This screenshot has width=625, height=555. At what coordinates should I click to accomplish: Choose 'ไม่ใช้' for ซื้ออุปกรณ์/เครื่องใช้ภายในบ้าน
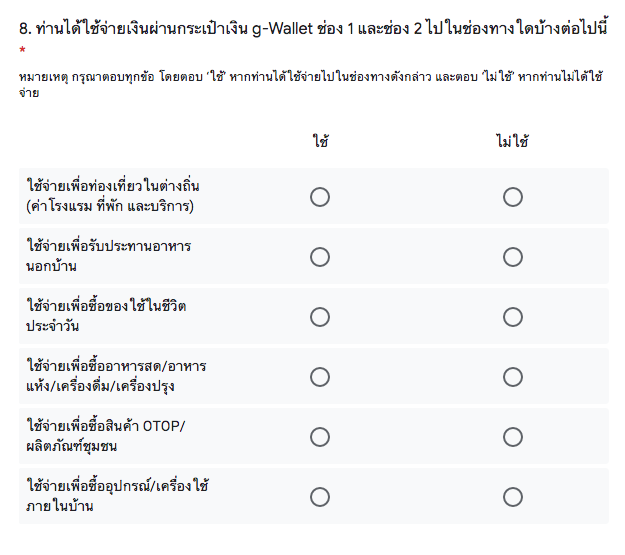[x=513, y=497]
